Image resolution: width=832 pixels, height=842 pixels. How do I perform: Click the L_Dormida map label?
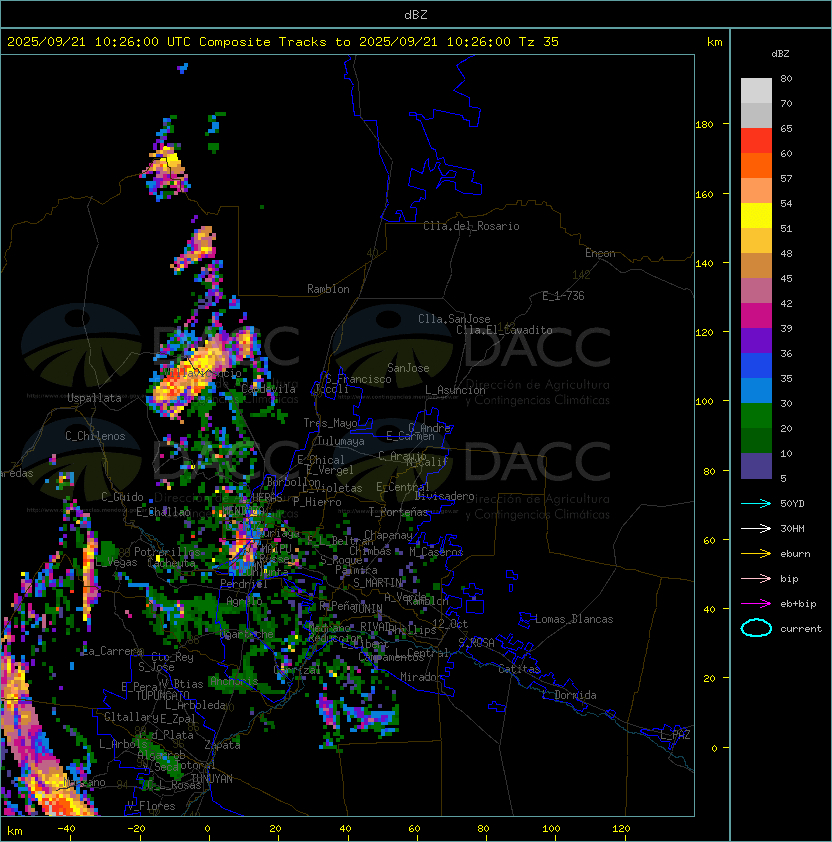570,695
